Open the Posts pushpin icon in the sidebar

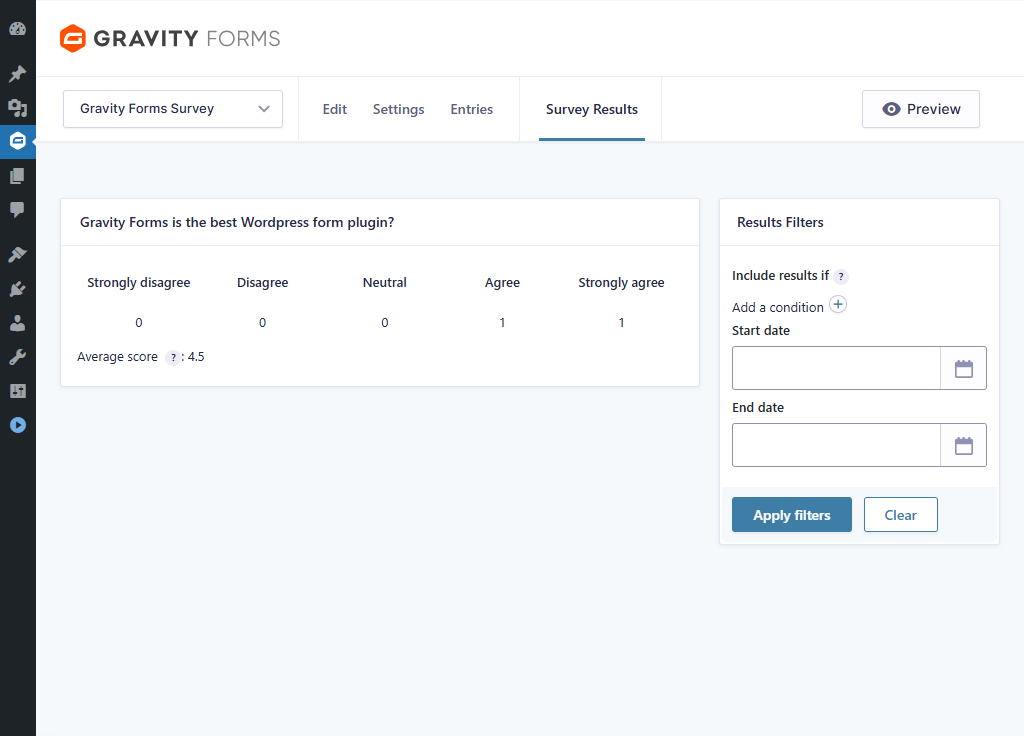click(x=17, y=74)
